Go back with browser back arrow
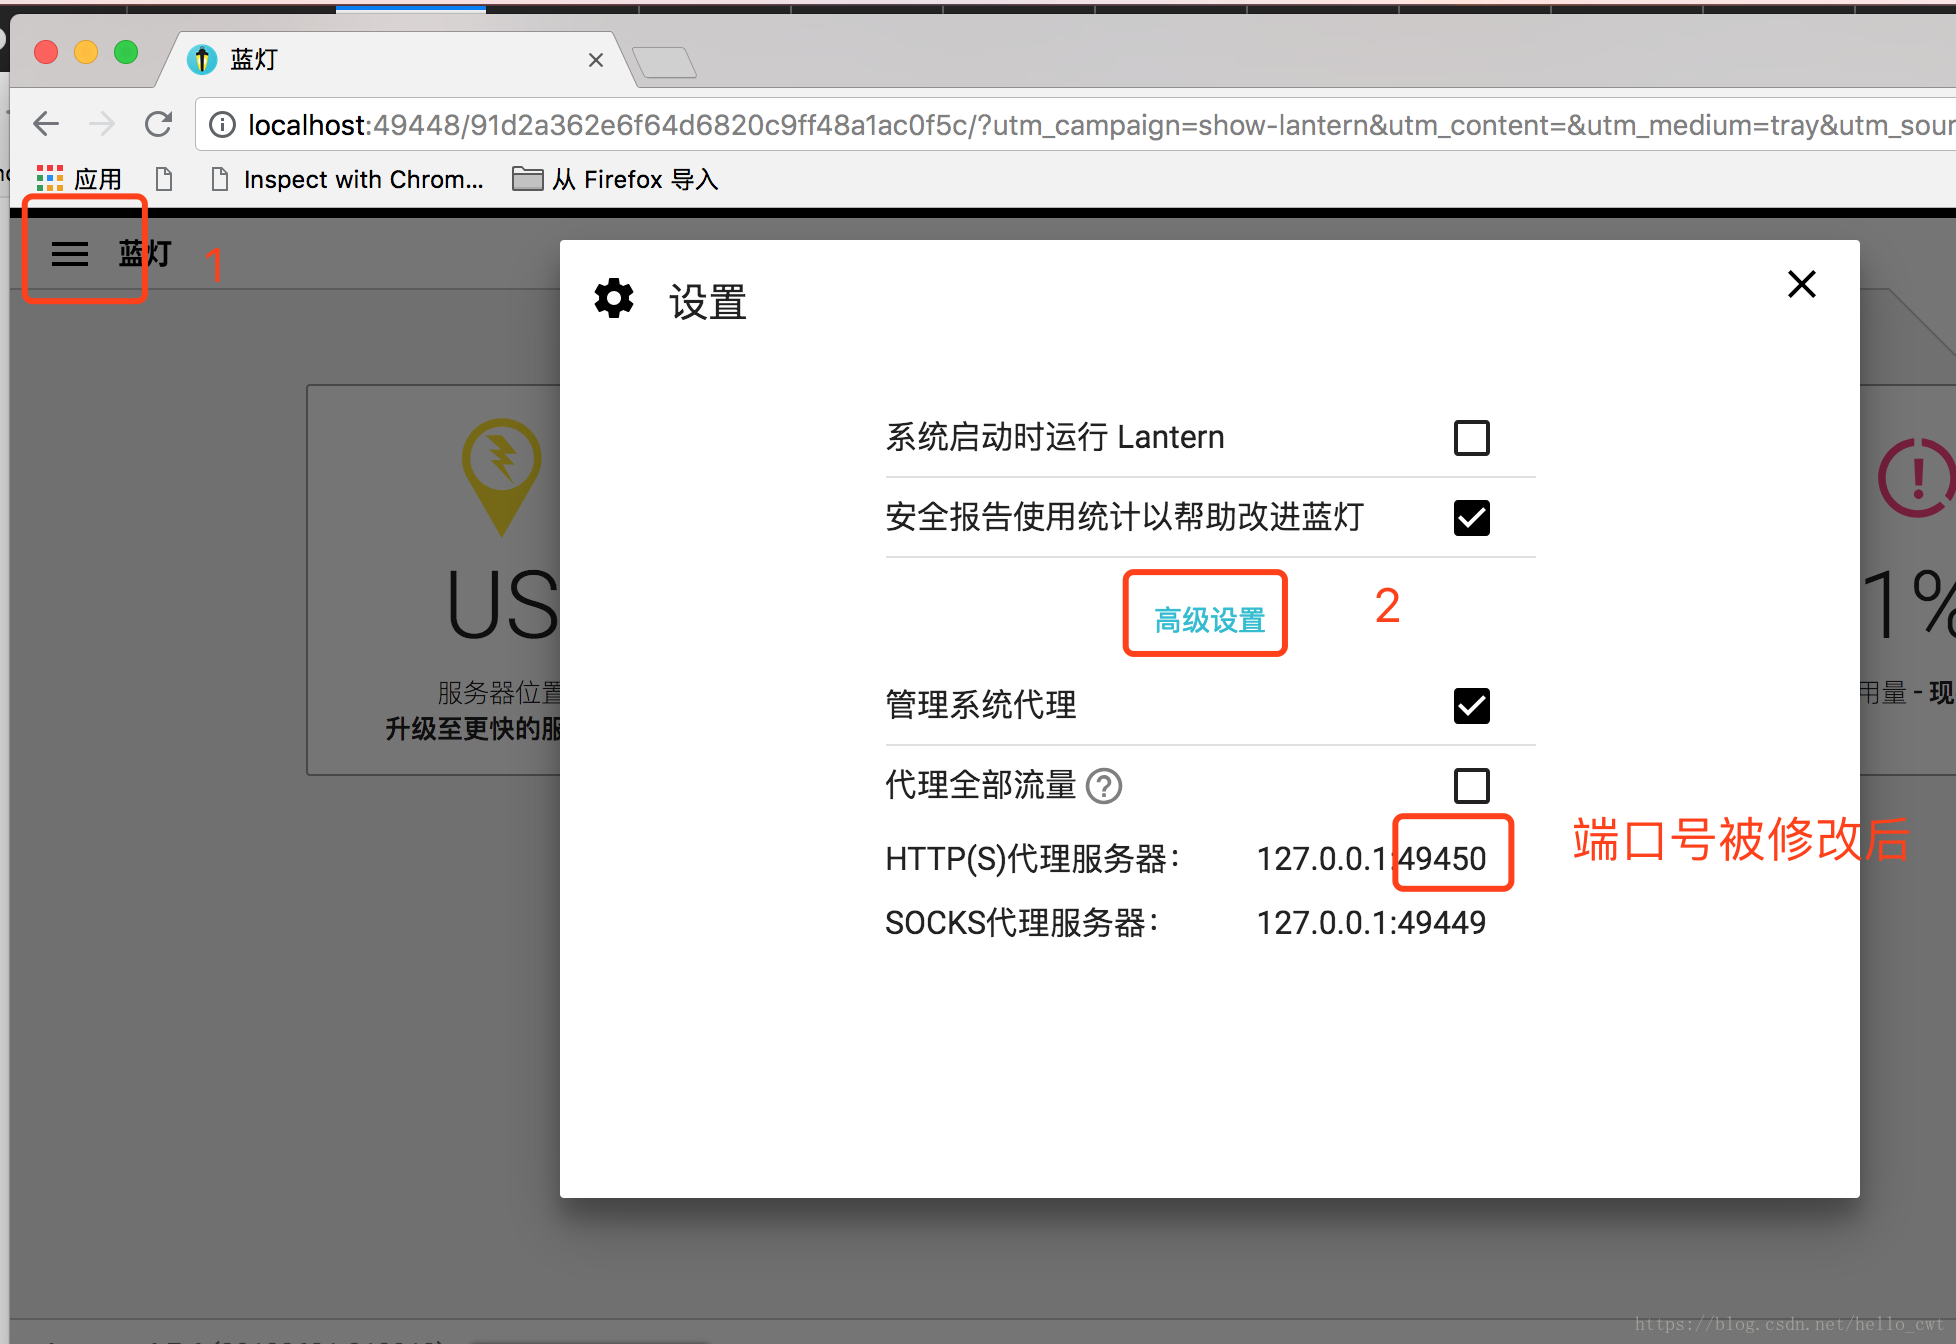Viewport: 1956px width, 1344px height. coord(46,124)
